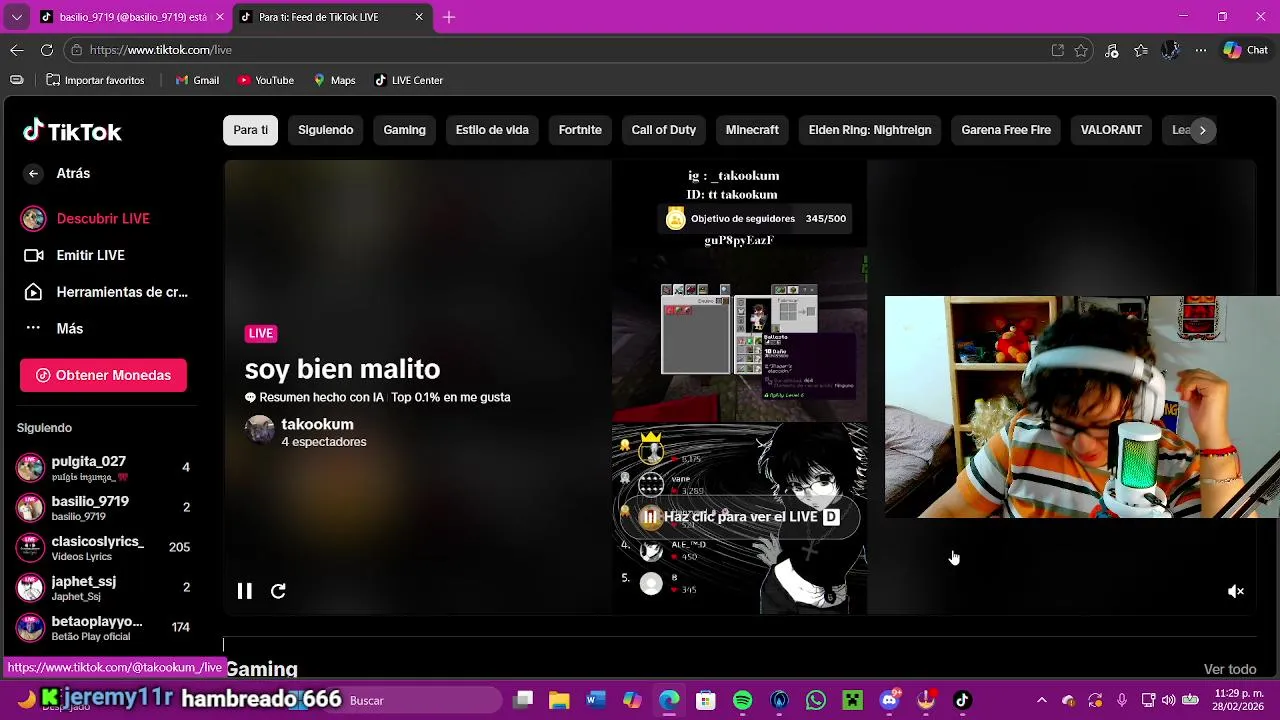The width and height of the screenshot is (1280, 720).
Task: Open basilio_9719 live from Siguiendo list
Action: (103, 507)
